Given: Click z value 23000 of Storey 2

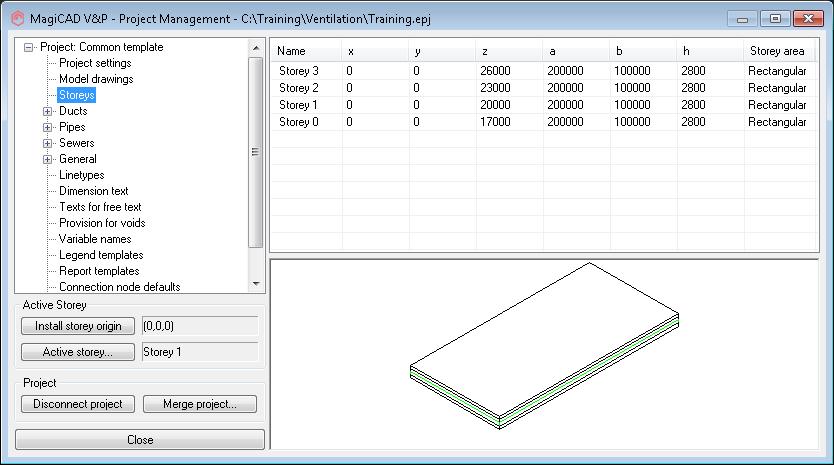Looking at the screenshot, I should pos(495,88).
